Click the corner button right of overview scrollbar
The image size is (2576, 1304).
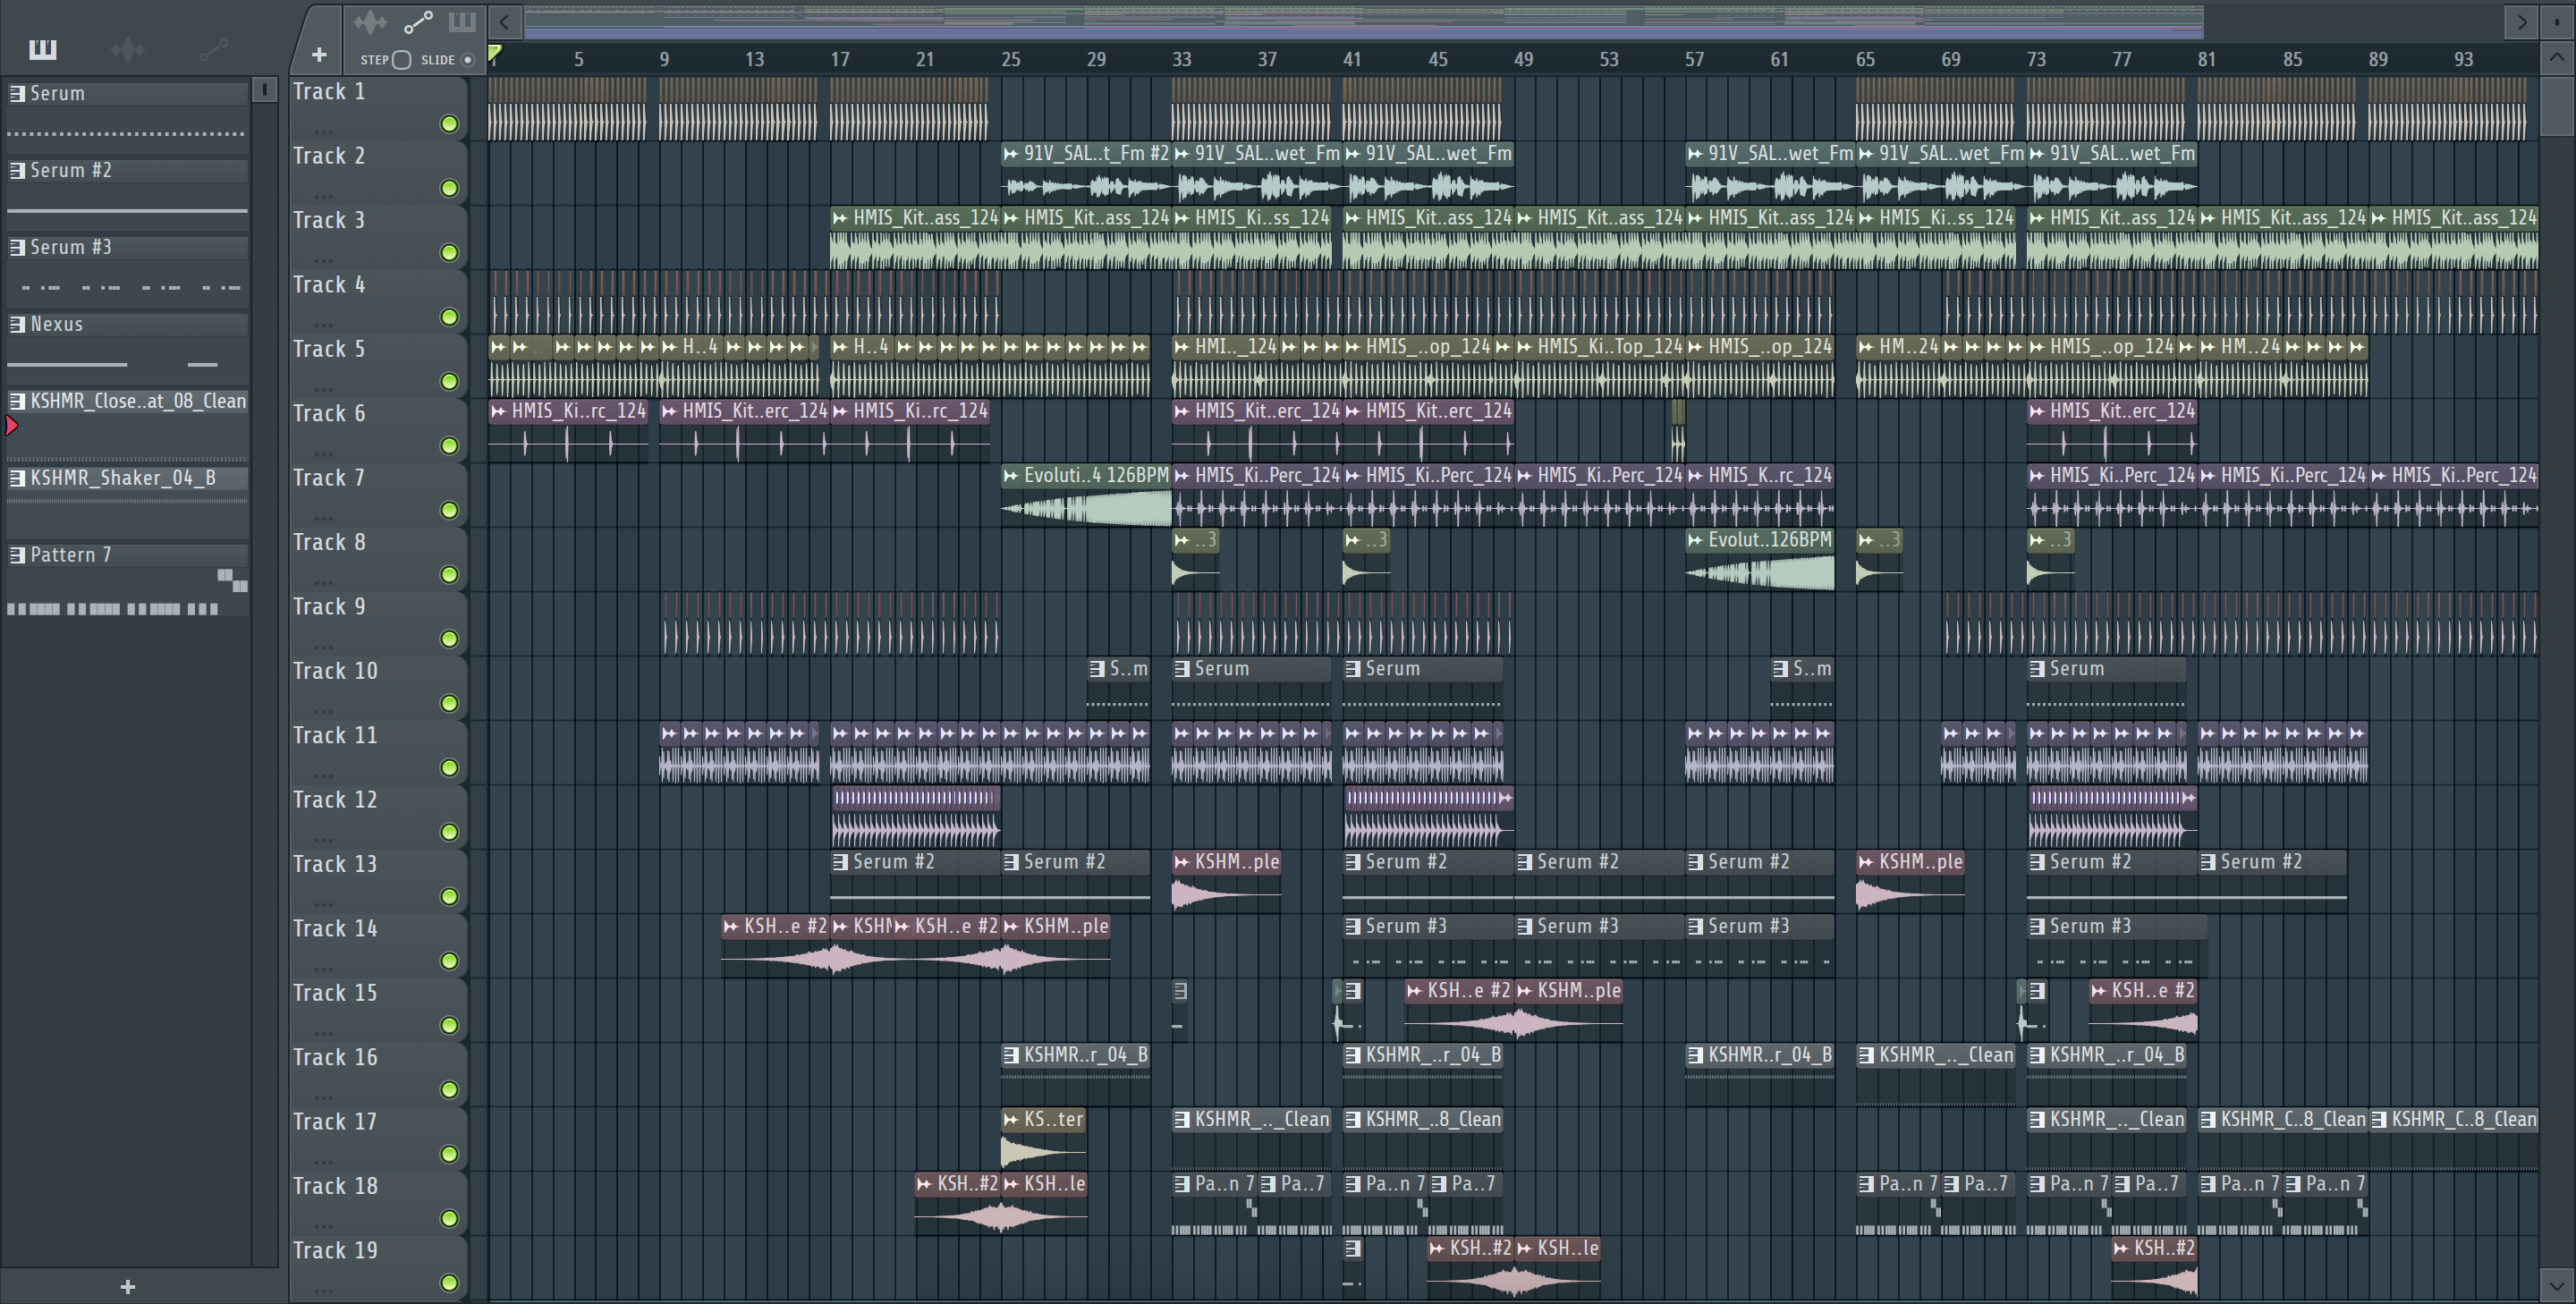pos(2557,21)
